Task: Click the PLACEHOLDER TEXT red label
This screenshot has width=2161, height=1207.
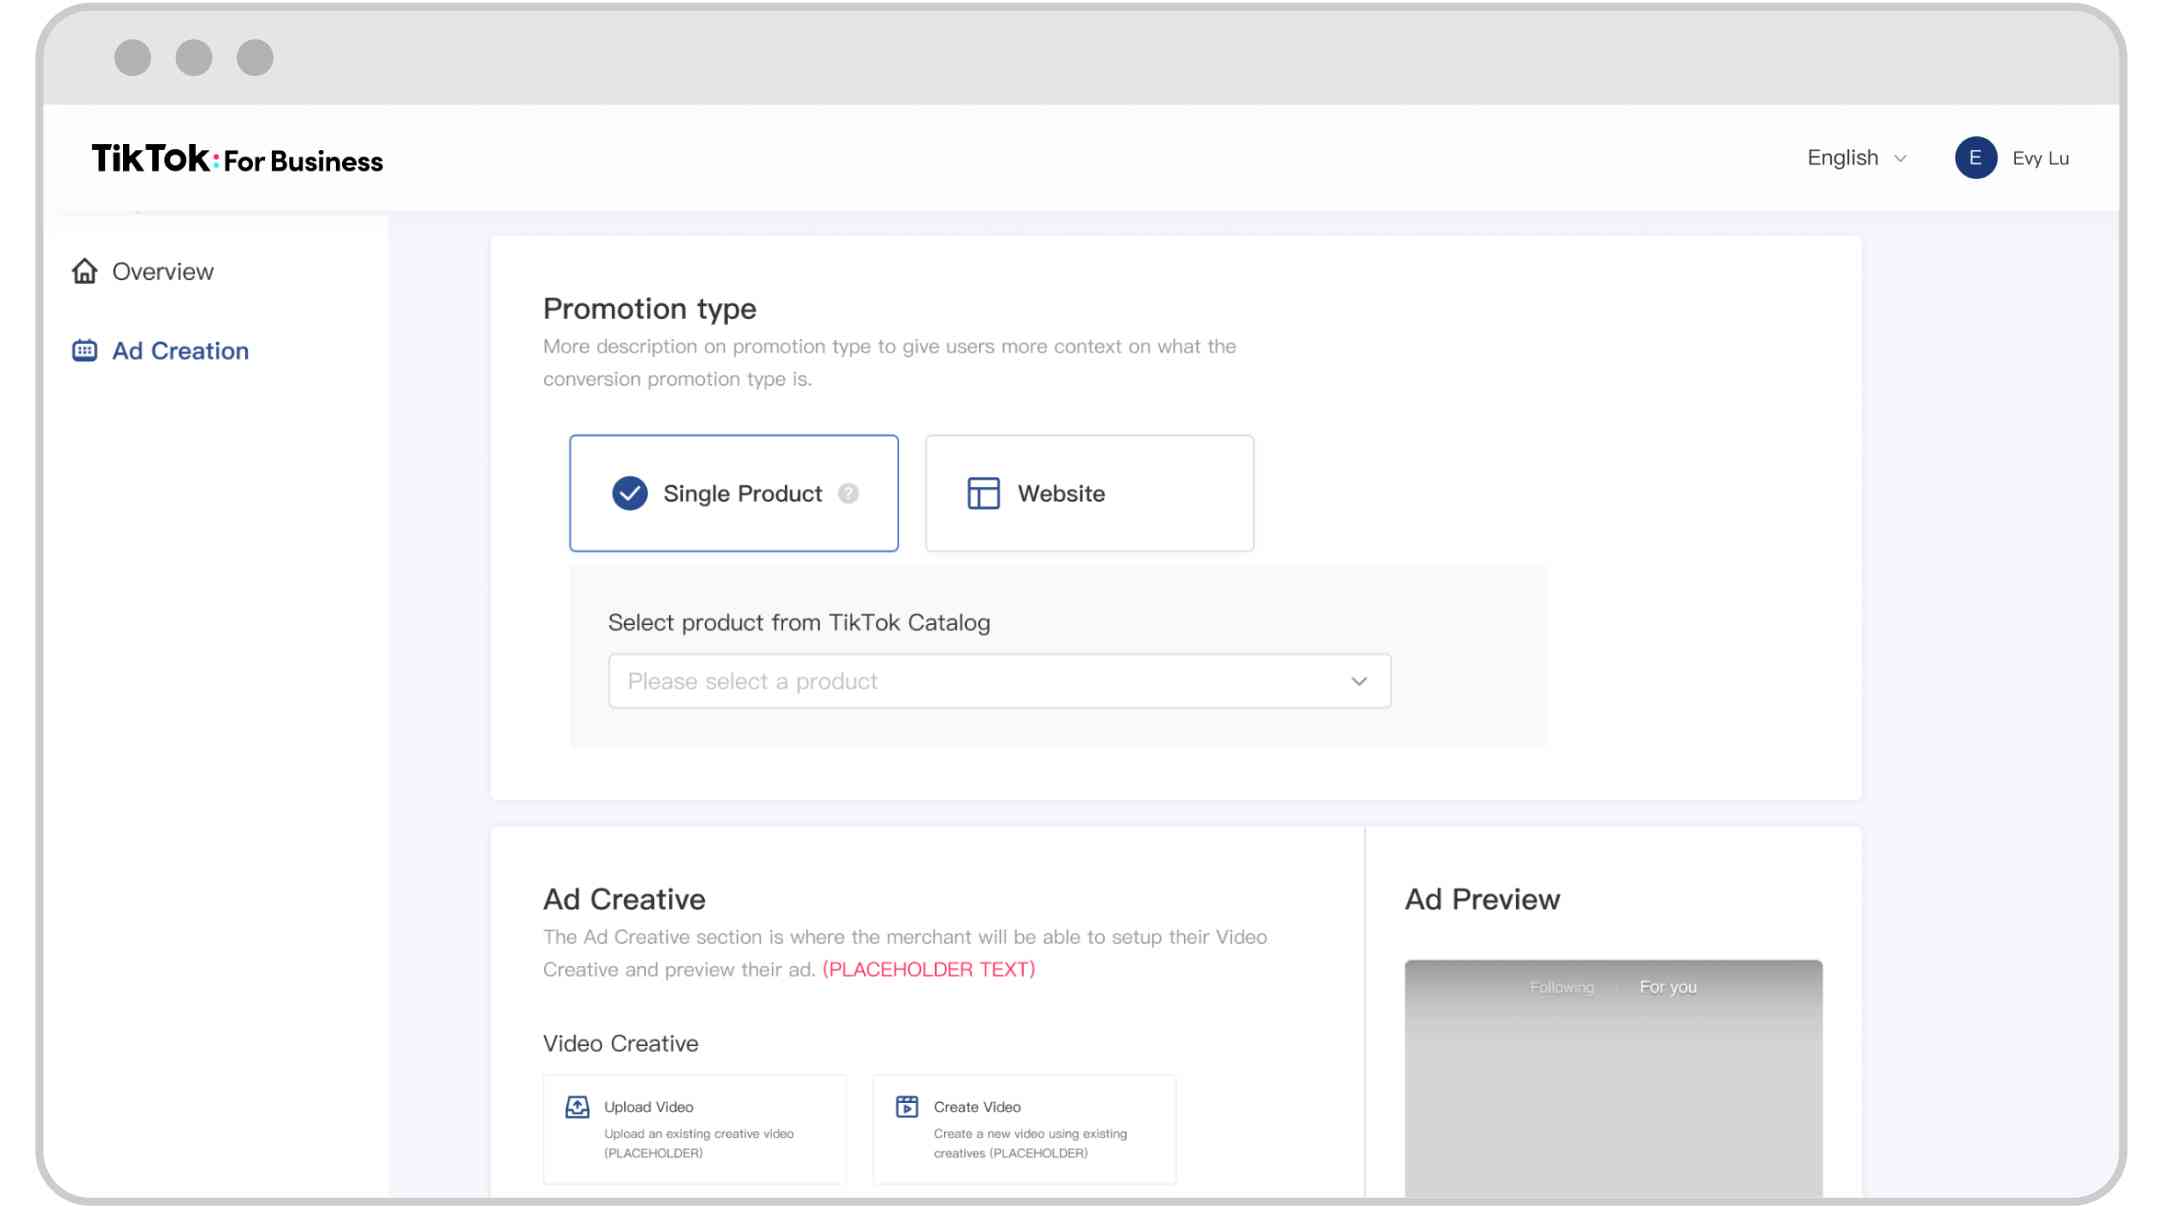Action: coord(928,968)
